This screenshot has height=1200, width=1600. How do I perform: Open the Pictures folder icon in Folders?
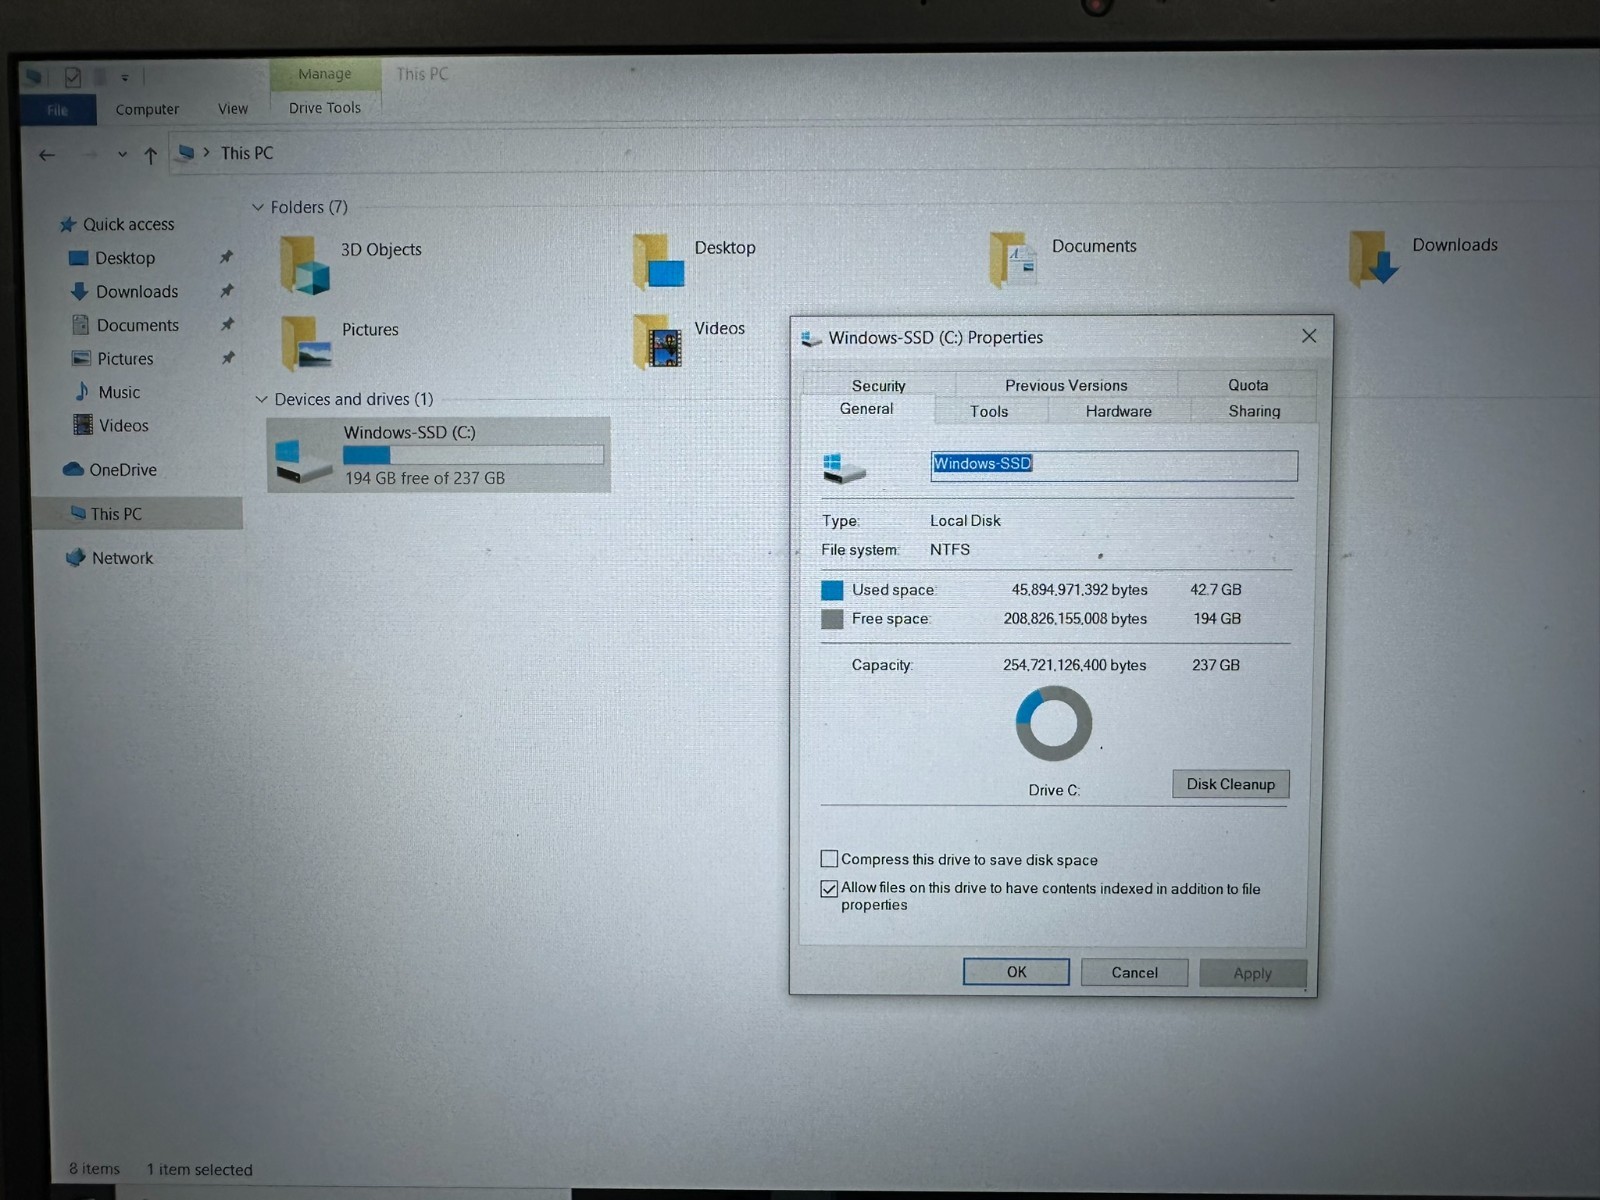(306, 343)
